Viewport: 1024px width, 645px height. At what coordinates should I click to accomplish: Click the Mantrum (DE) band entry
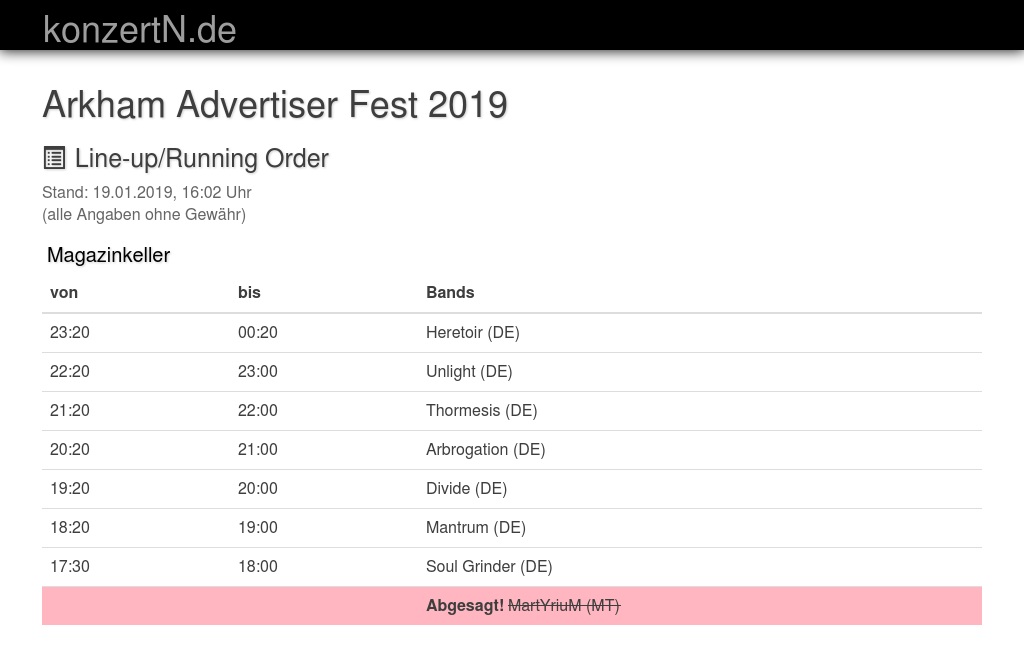pos(475,527)
